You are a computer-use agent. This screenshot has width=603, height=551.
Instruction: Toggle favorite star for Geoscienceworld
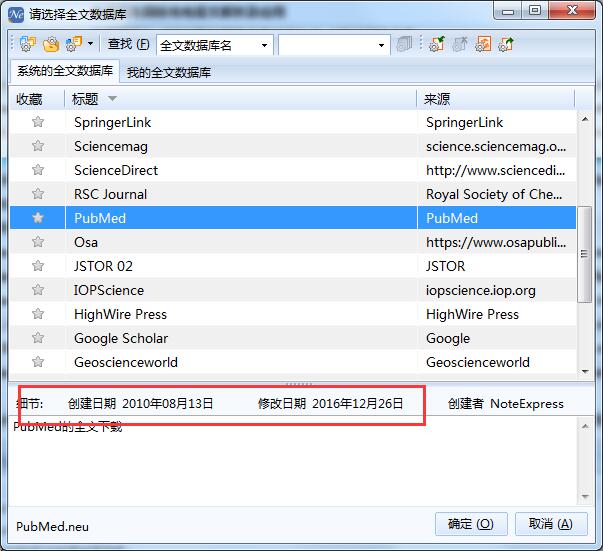(38, 362)
